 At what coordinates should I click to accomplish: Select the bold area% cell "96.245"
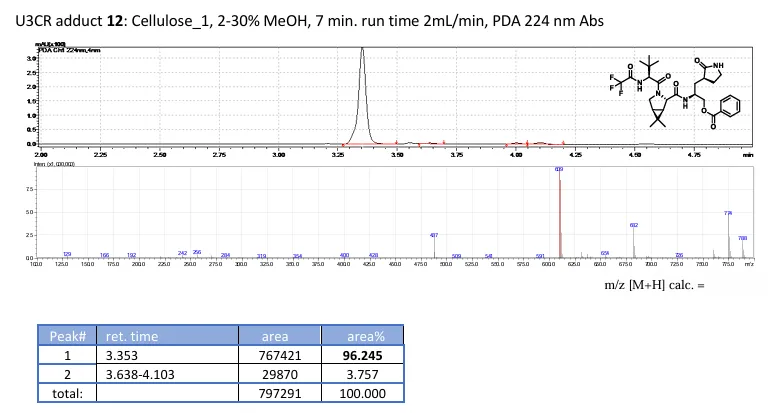point(363,355)
